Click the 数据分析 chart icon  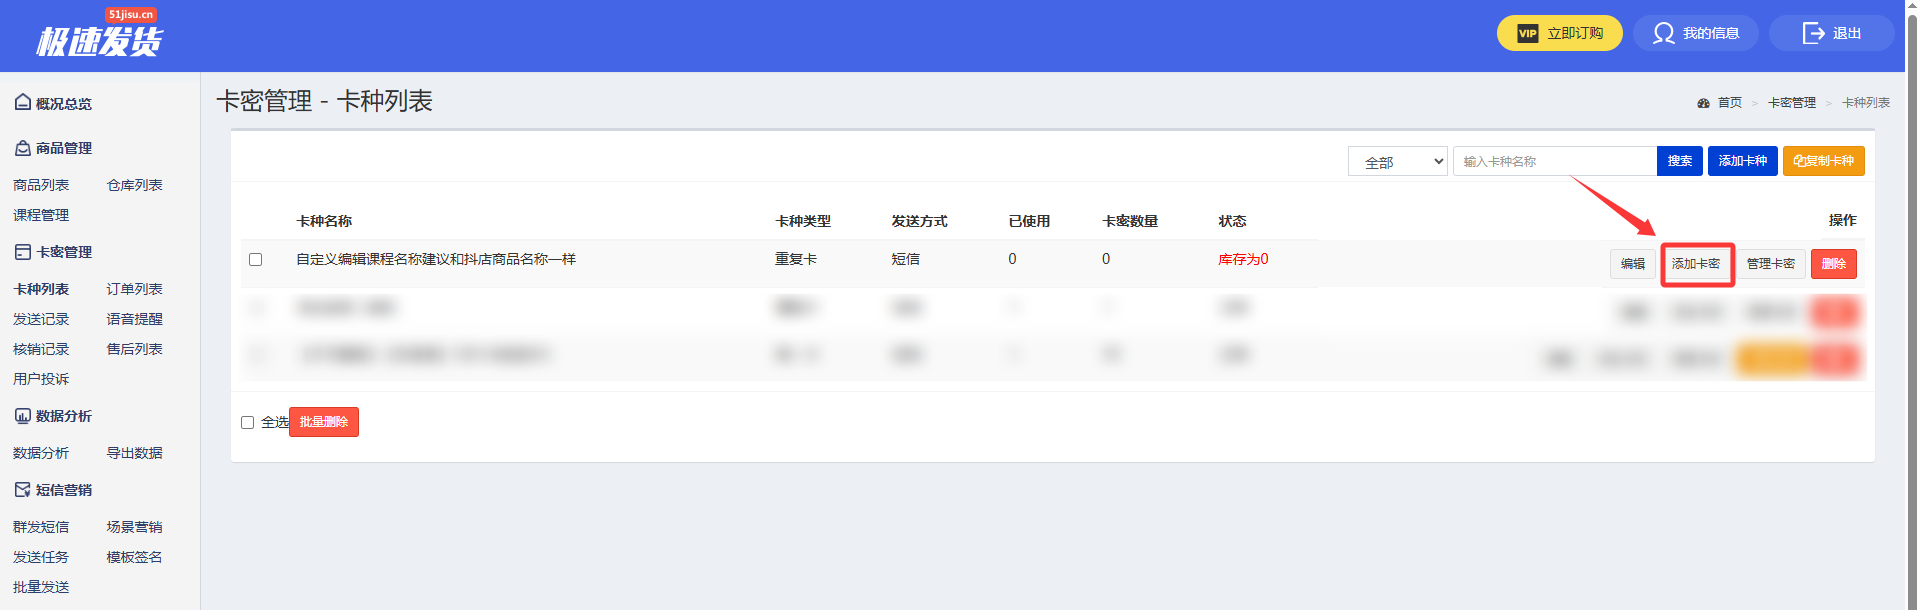coord(22,416)
